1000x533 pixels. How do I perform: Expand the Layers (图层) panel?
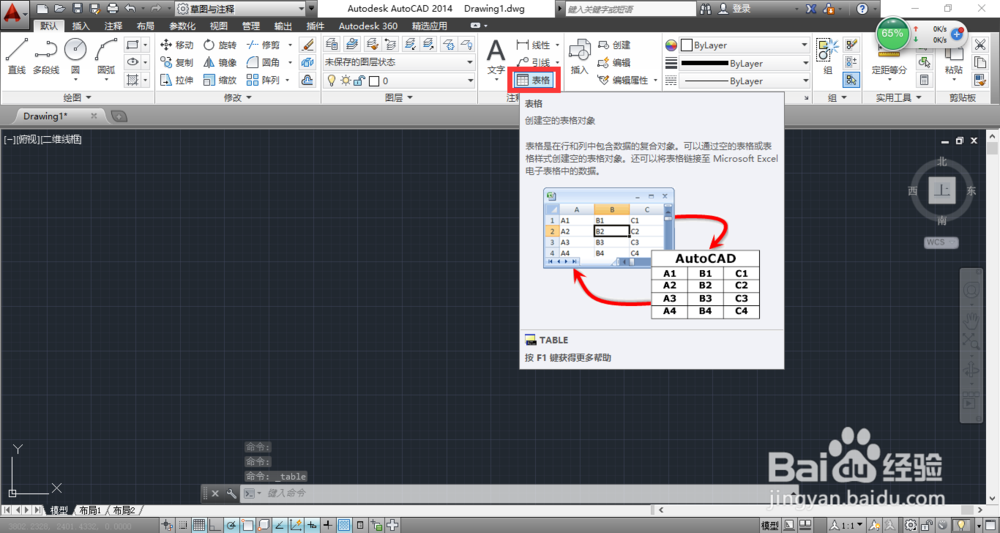[x=399, y=98]
